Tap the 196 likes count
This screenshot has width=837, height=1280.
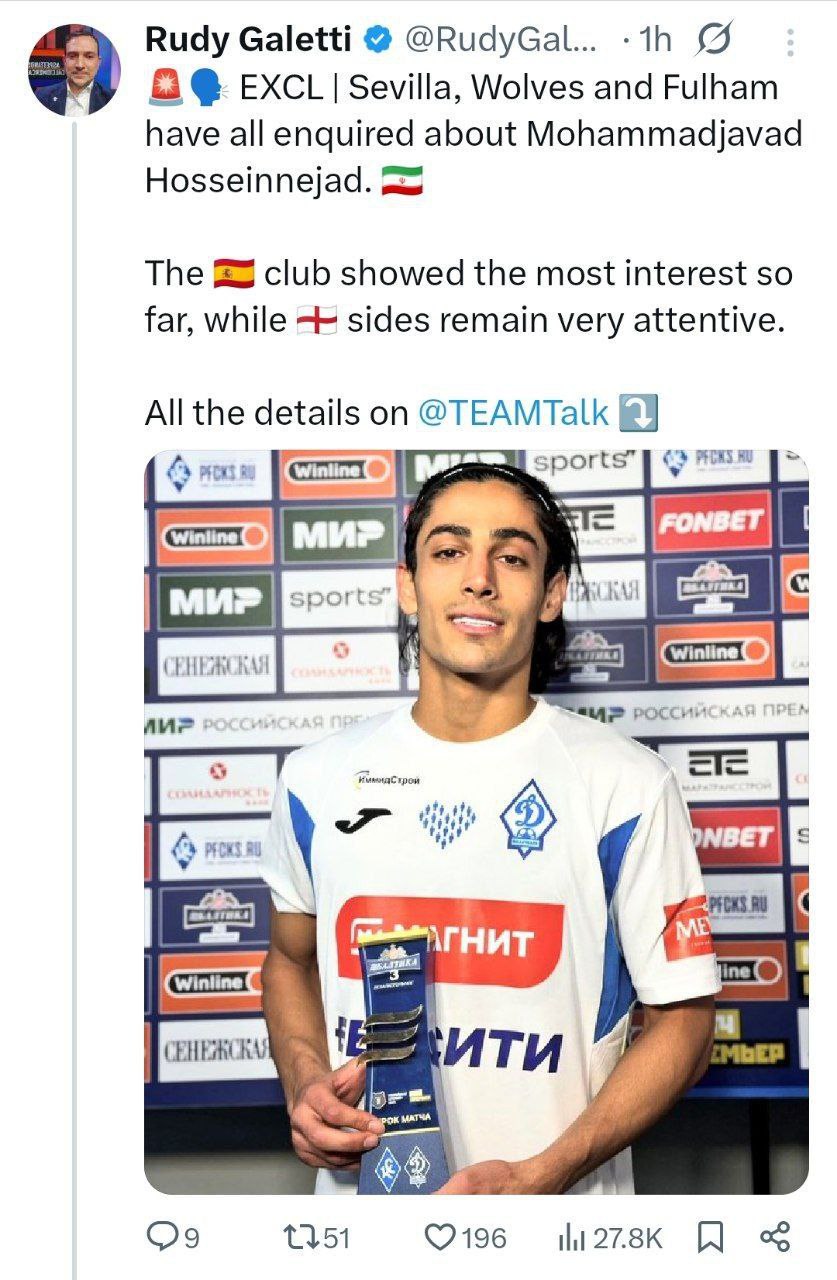483,1238
